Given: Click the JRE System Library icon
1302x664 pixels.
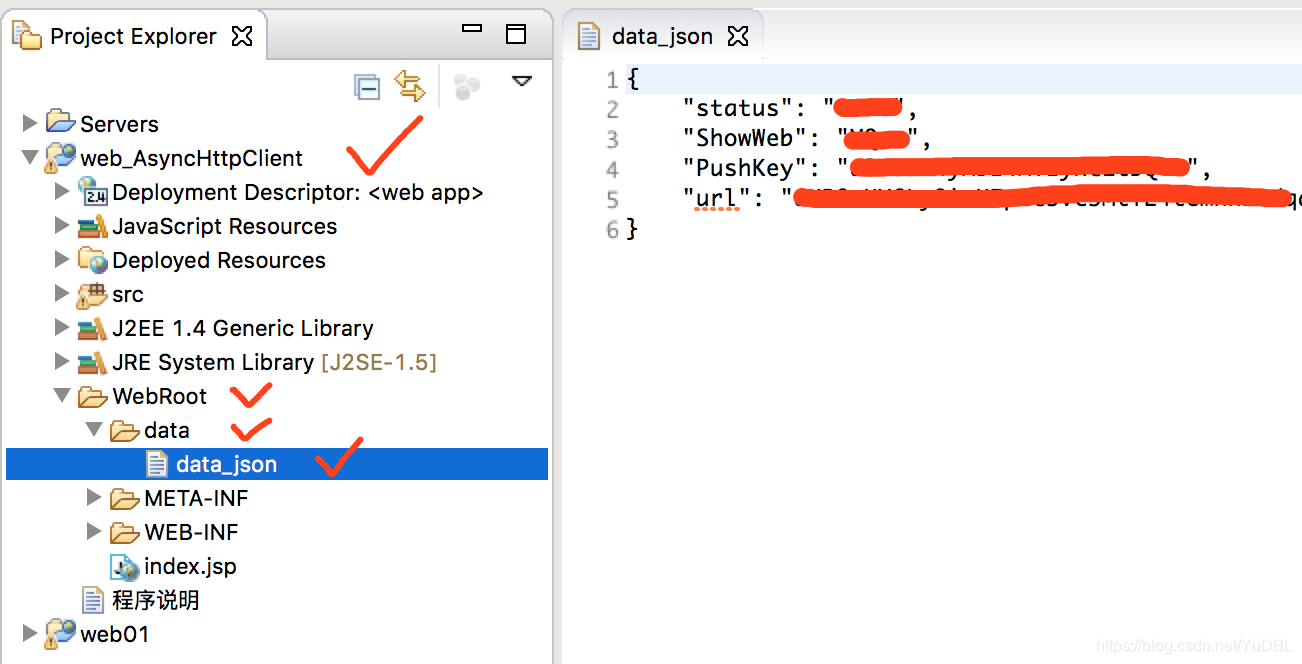Looking at the screenshot, I should [93, 361].
